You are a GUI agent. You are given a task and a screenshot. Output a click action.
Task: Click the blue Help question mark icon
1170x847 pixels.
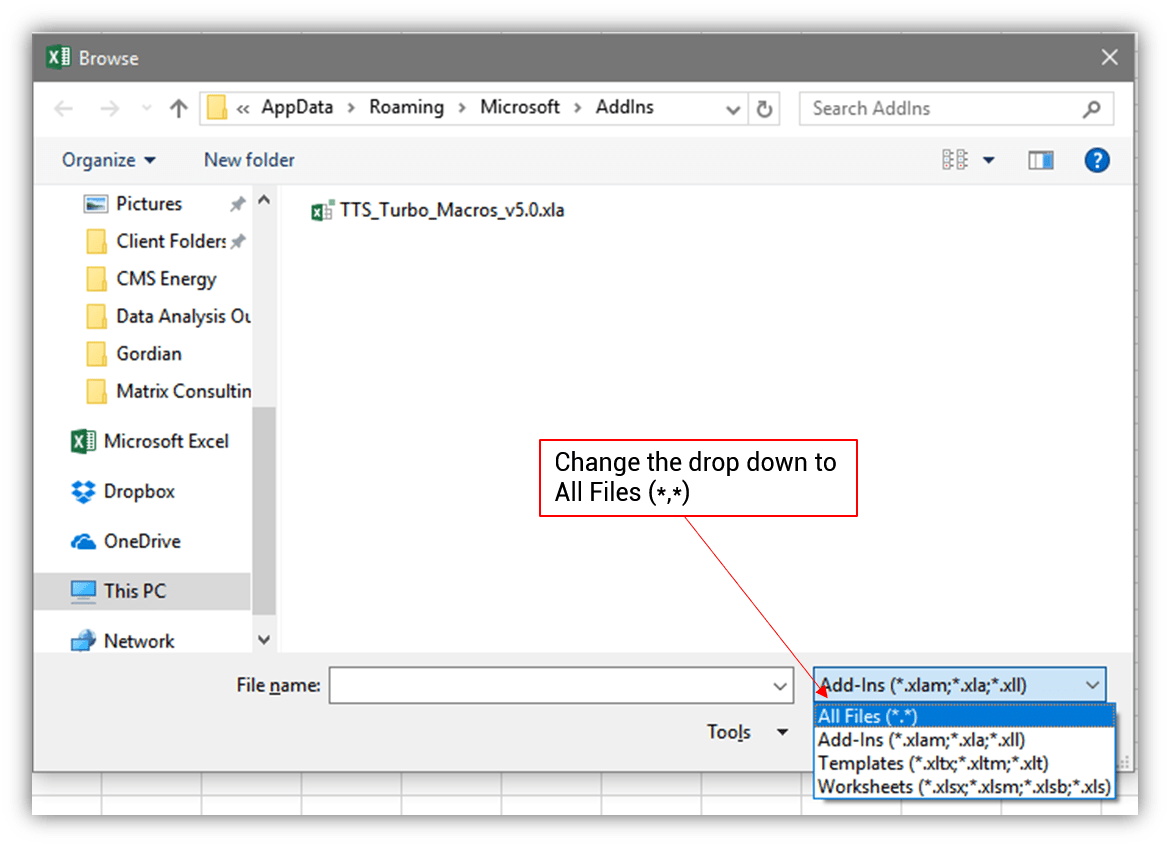point(1096,160)
